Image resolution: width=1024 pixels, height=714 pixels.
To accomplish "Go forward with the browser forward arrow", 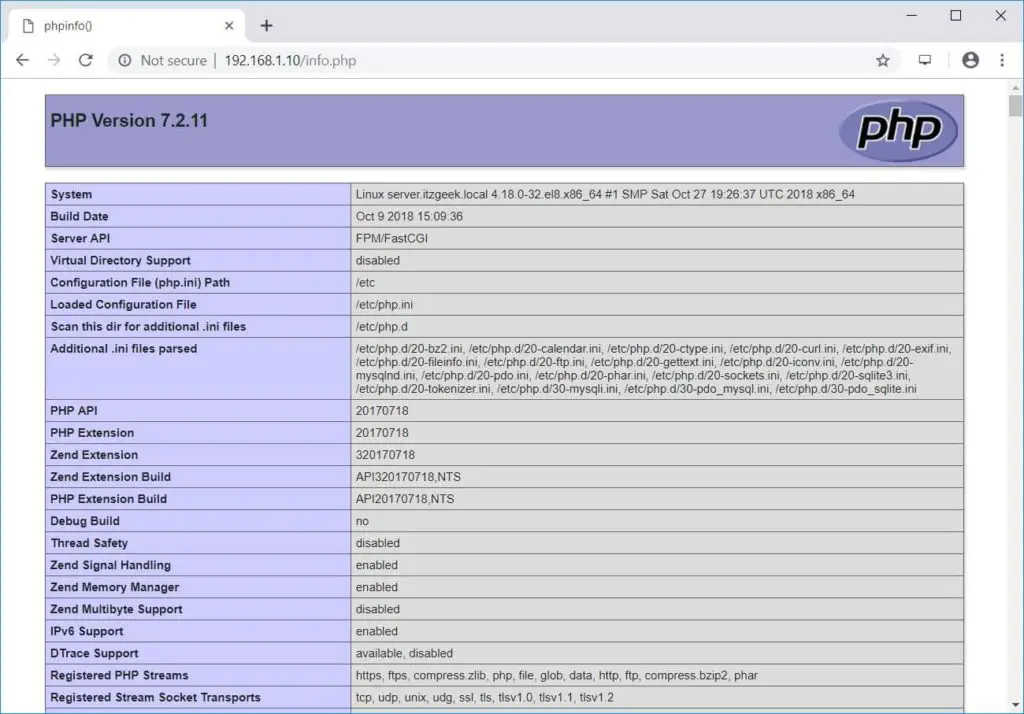I will click(x=54, y=60).
